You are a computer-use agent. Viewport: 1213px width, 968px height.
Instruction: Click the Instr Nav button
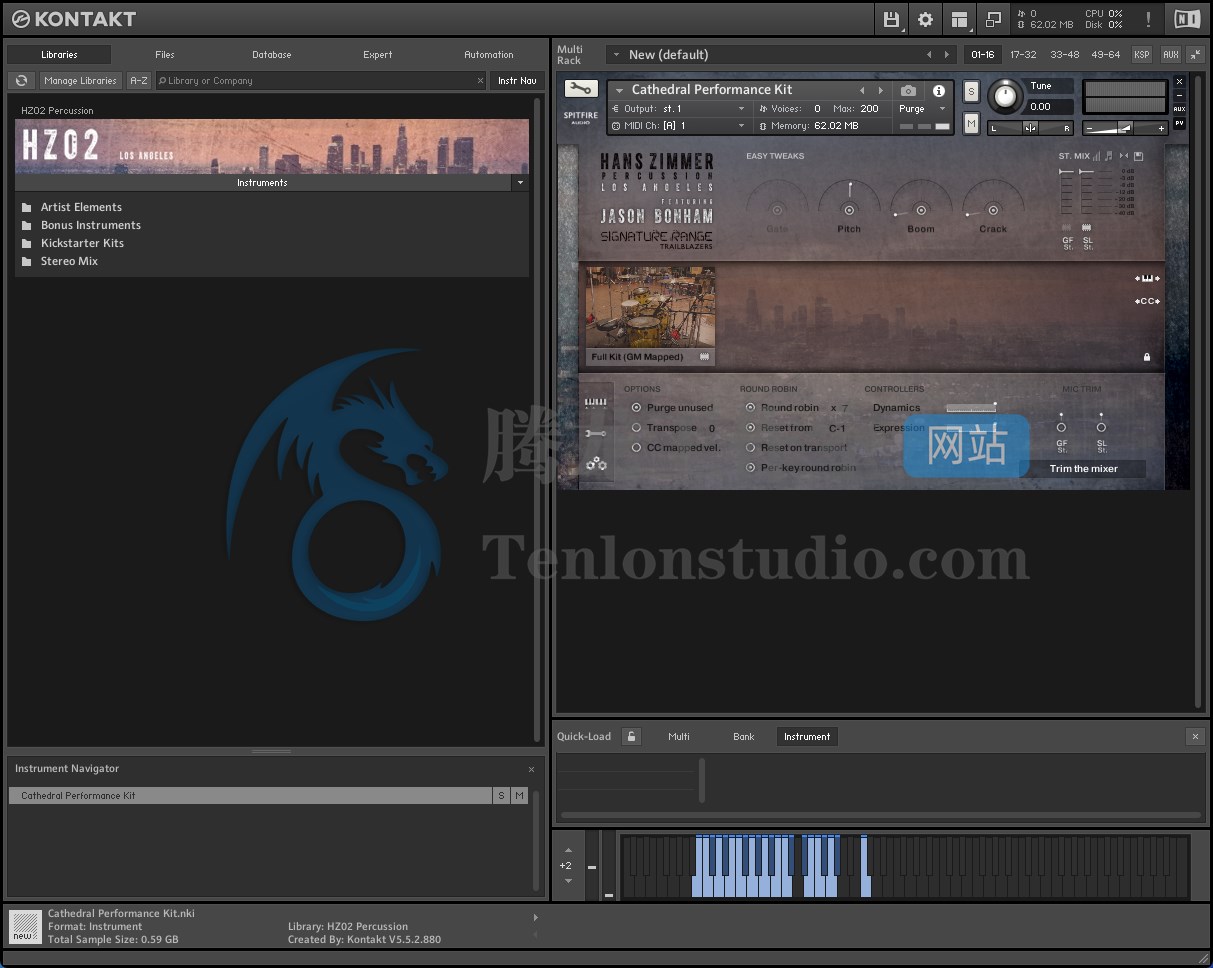517,81
